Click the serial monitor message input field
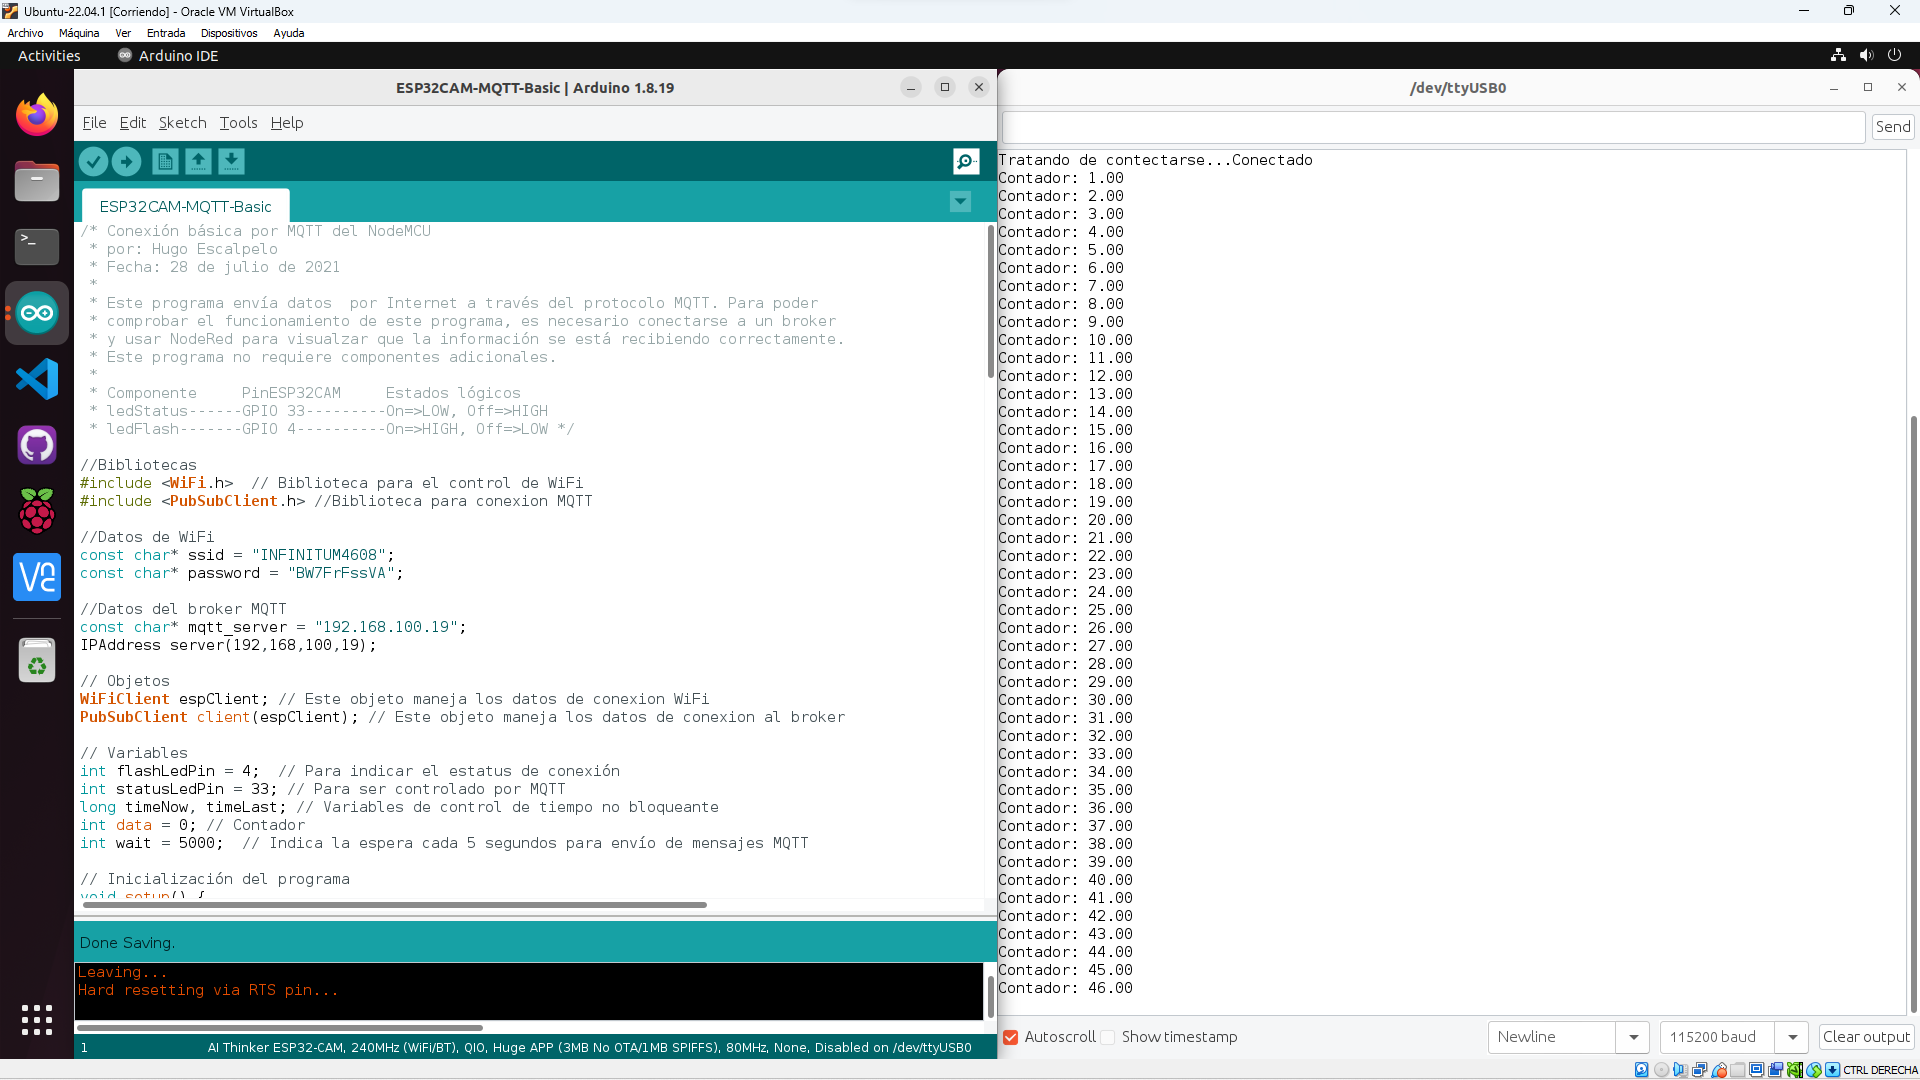Image resolution: width=1920 pixels, height=1080 pixels. [1433, 127]
